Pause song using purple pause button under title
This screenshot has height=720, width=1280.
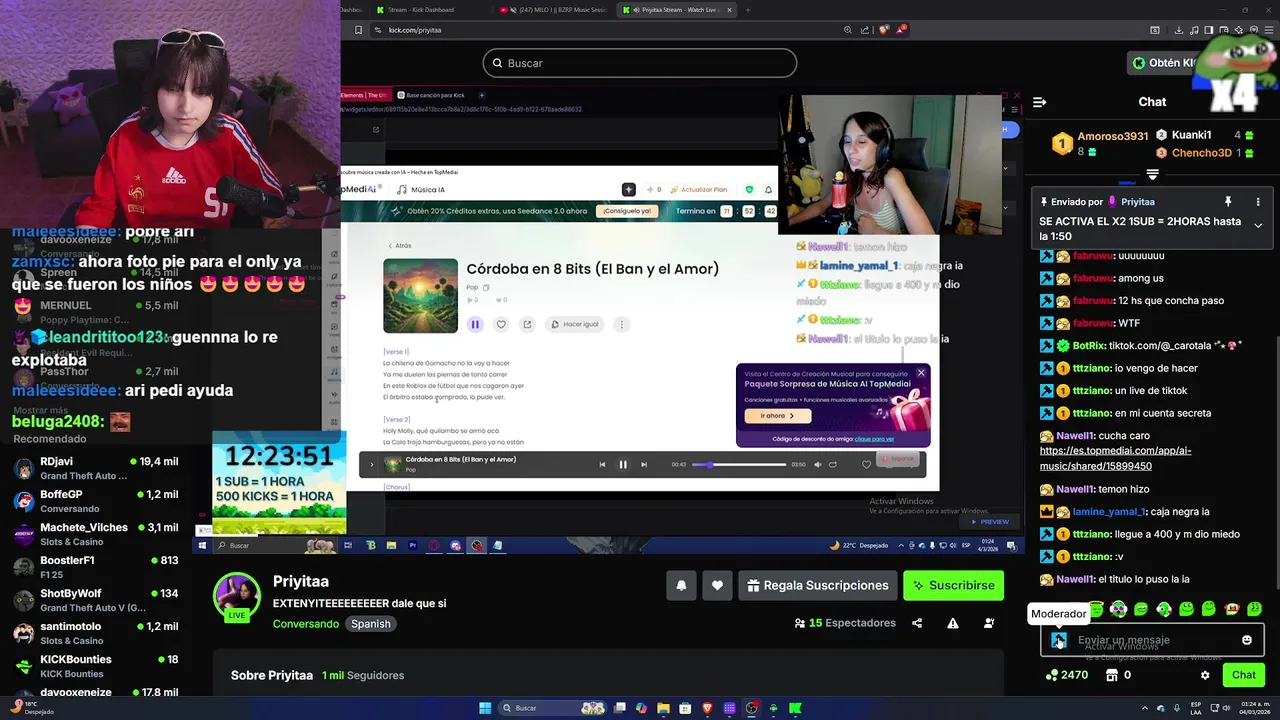475,324
